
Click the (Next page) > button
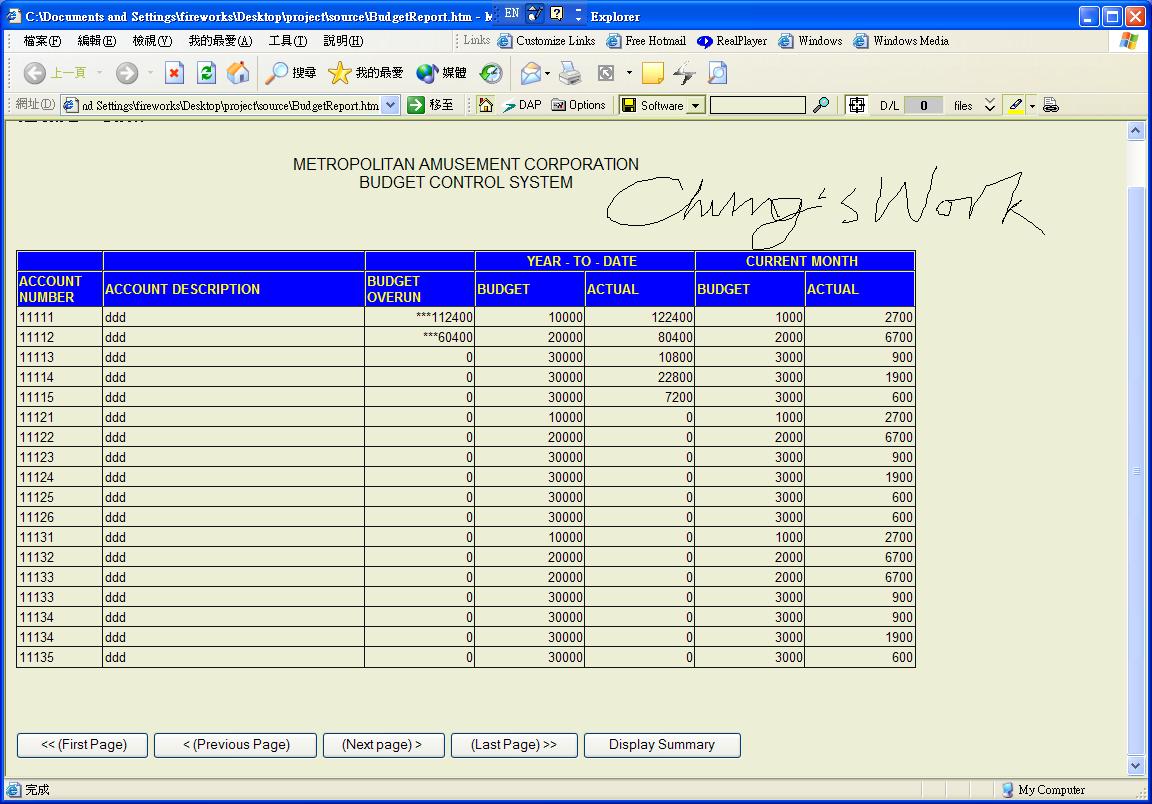click(383, 745)
